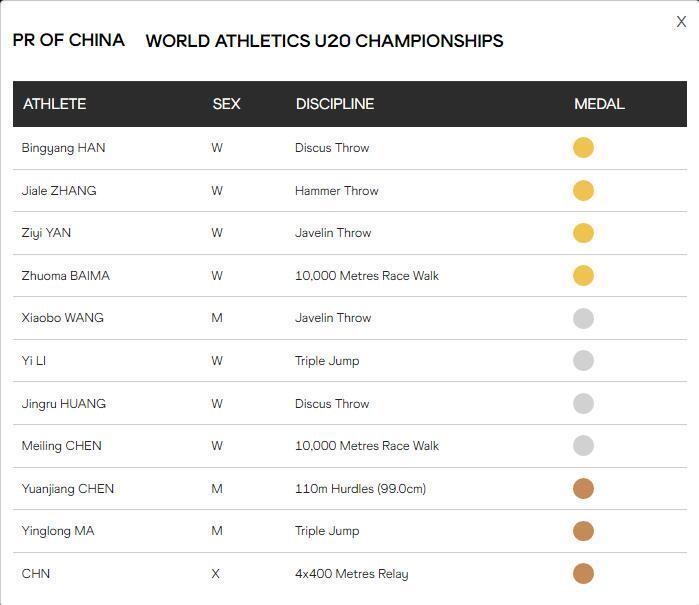
Task: Select athlete Meiling CHEN's name
Action: point(61,446)
